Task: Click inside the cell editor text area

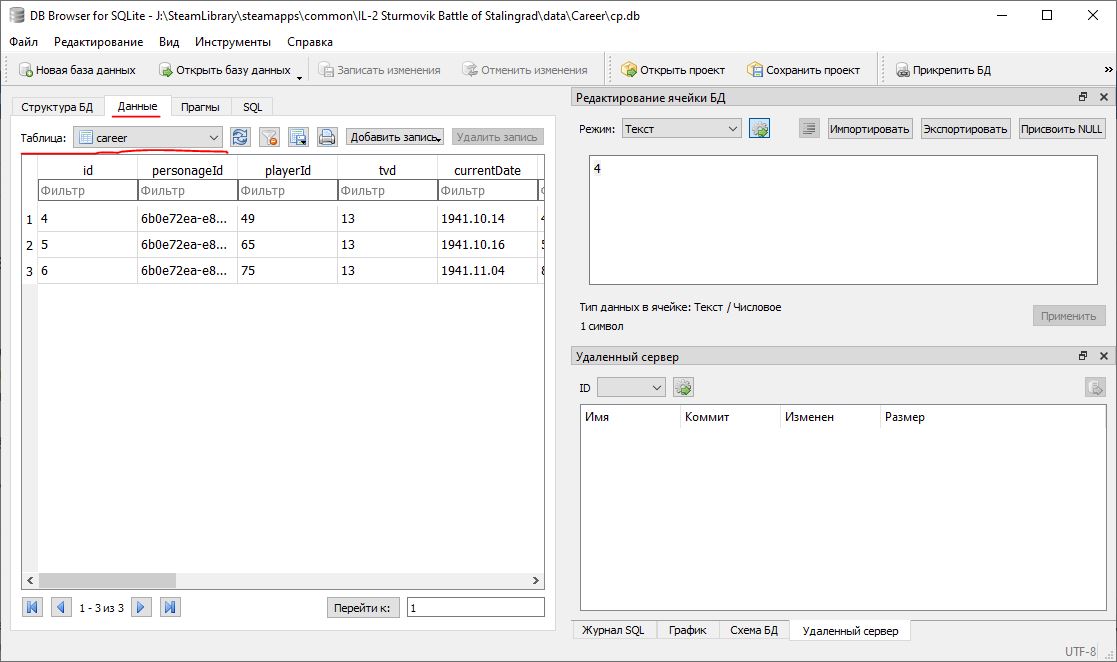Action: (x=843, y=219)
